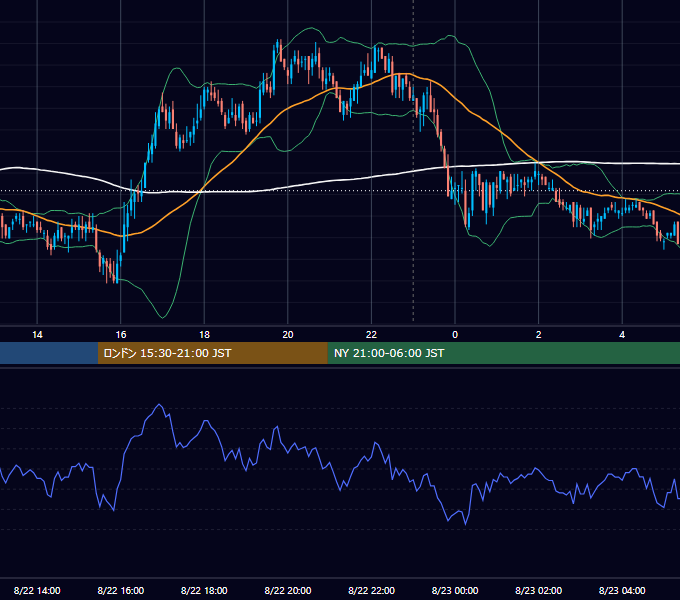
Task: Click the London 15:30-21:00 JST session bar
Action: tap(212, 353)
